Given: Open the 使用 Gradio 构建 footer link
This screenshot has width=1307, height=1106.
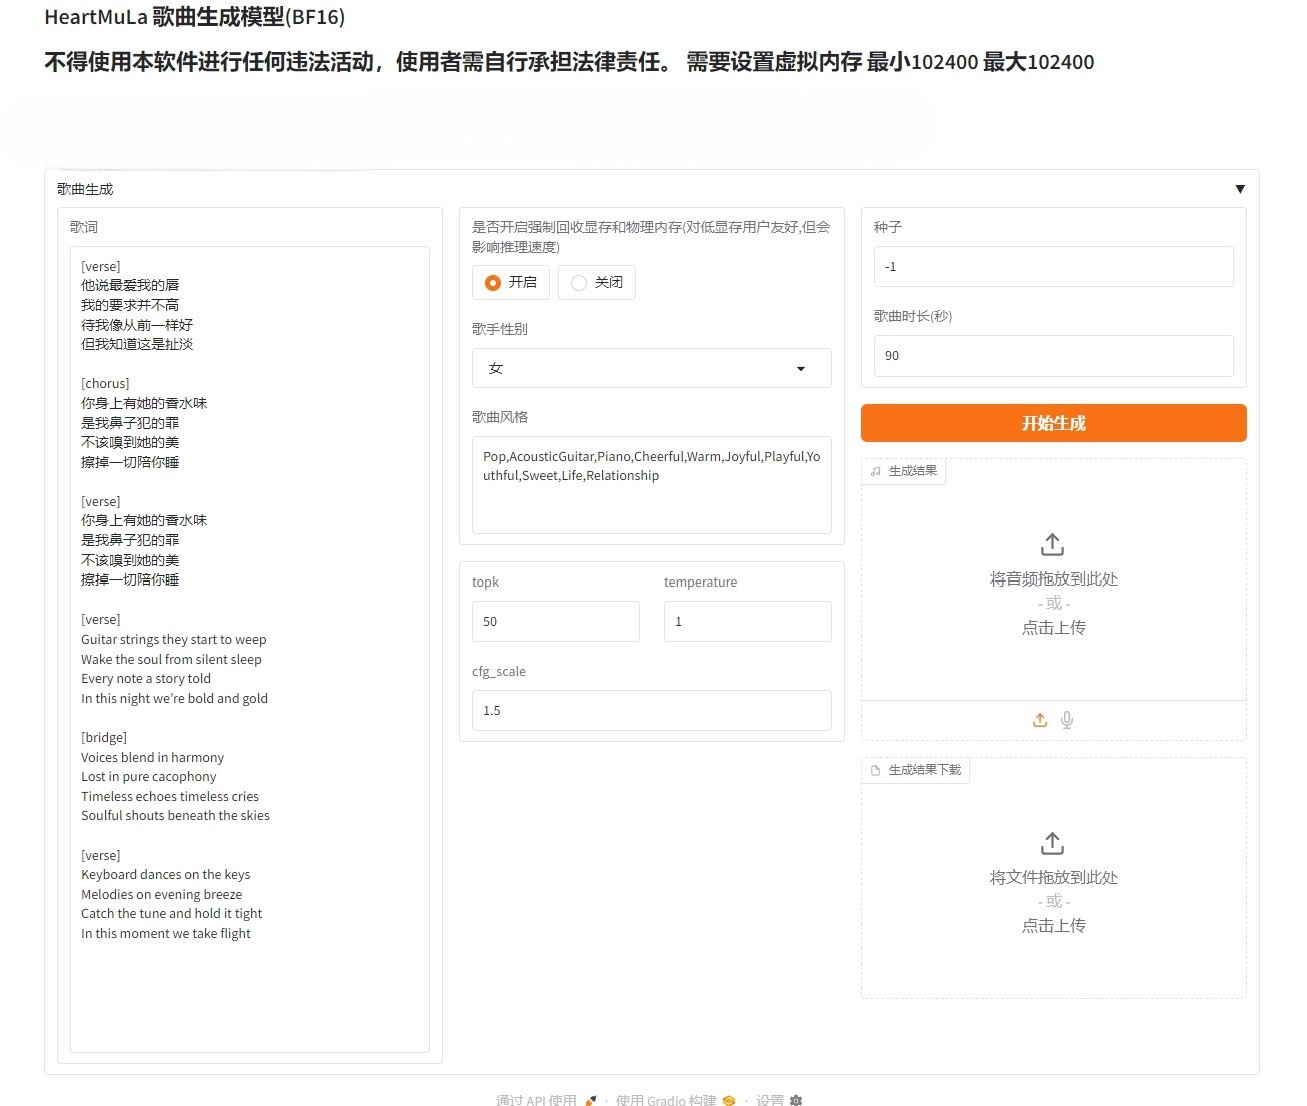Looking at the screenshot, I should point(666,1100).
